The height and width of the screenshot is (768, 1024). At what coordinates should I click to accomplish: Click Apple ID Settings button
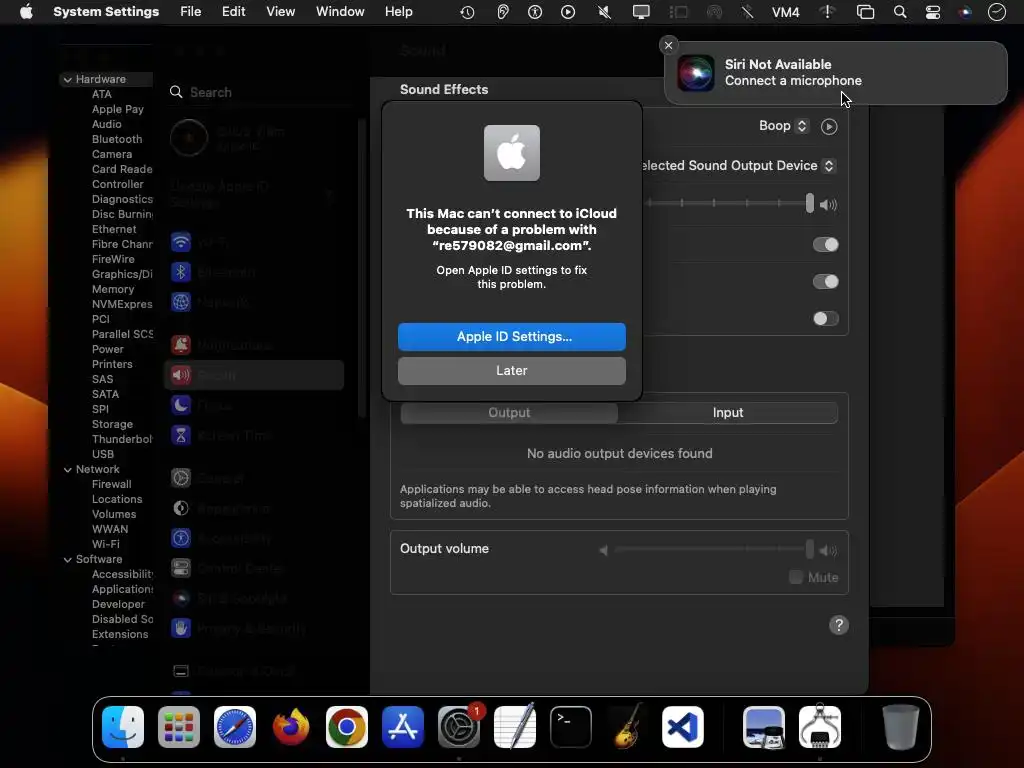511,336
